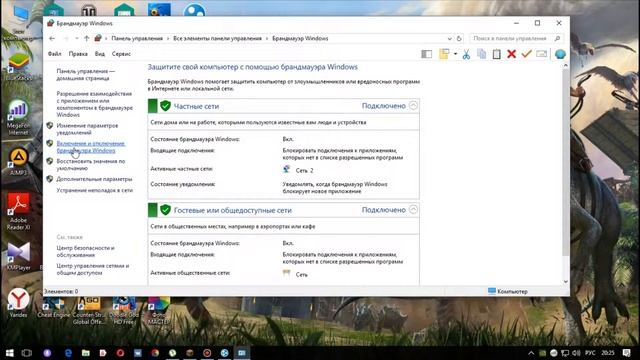This screenshot has width=640, height=360.
Task: Click the email toolbar icon
Action: pos(542,54)
